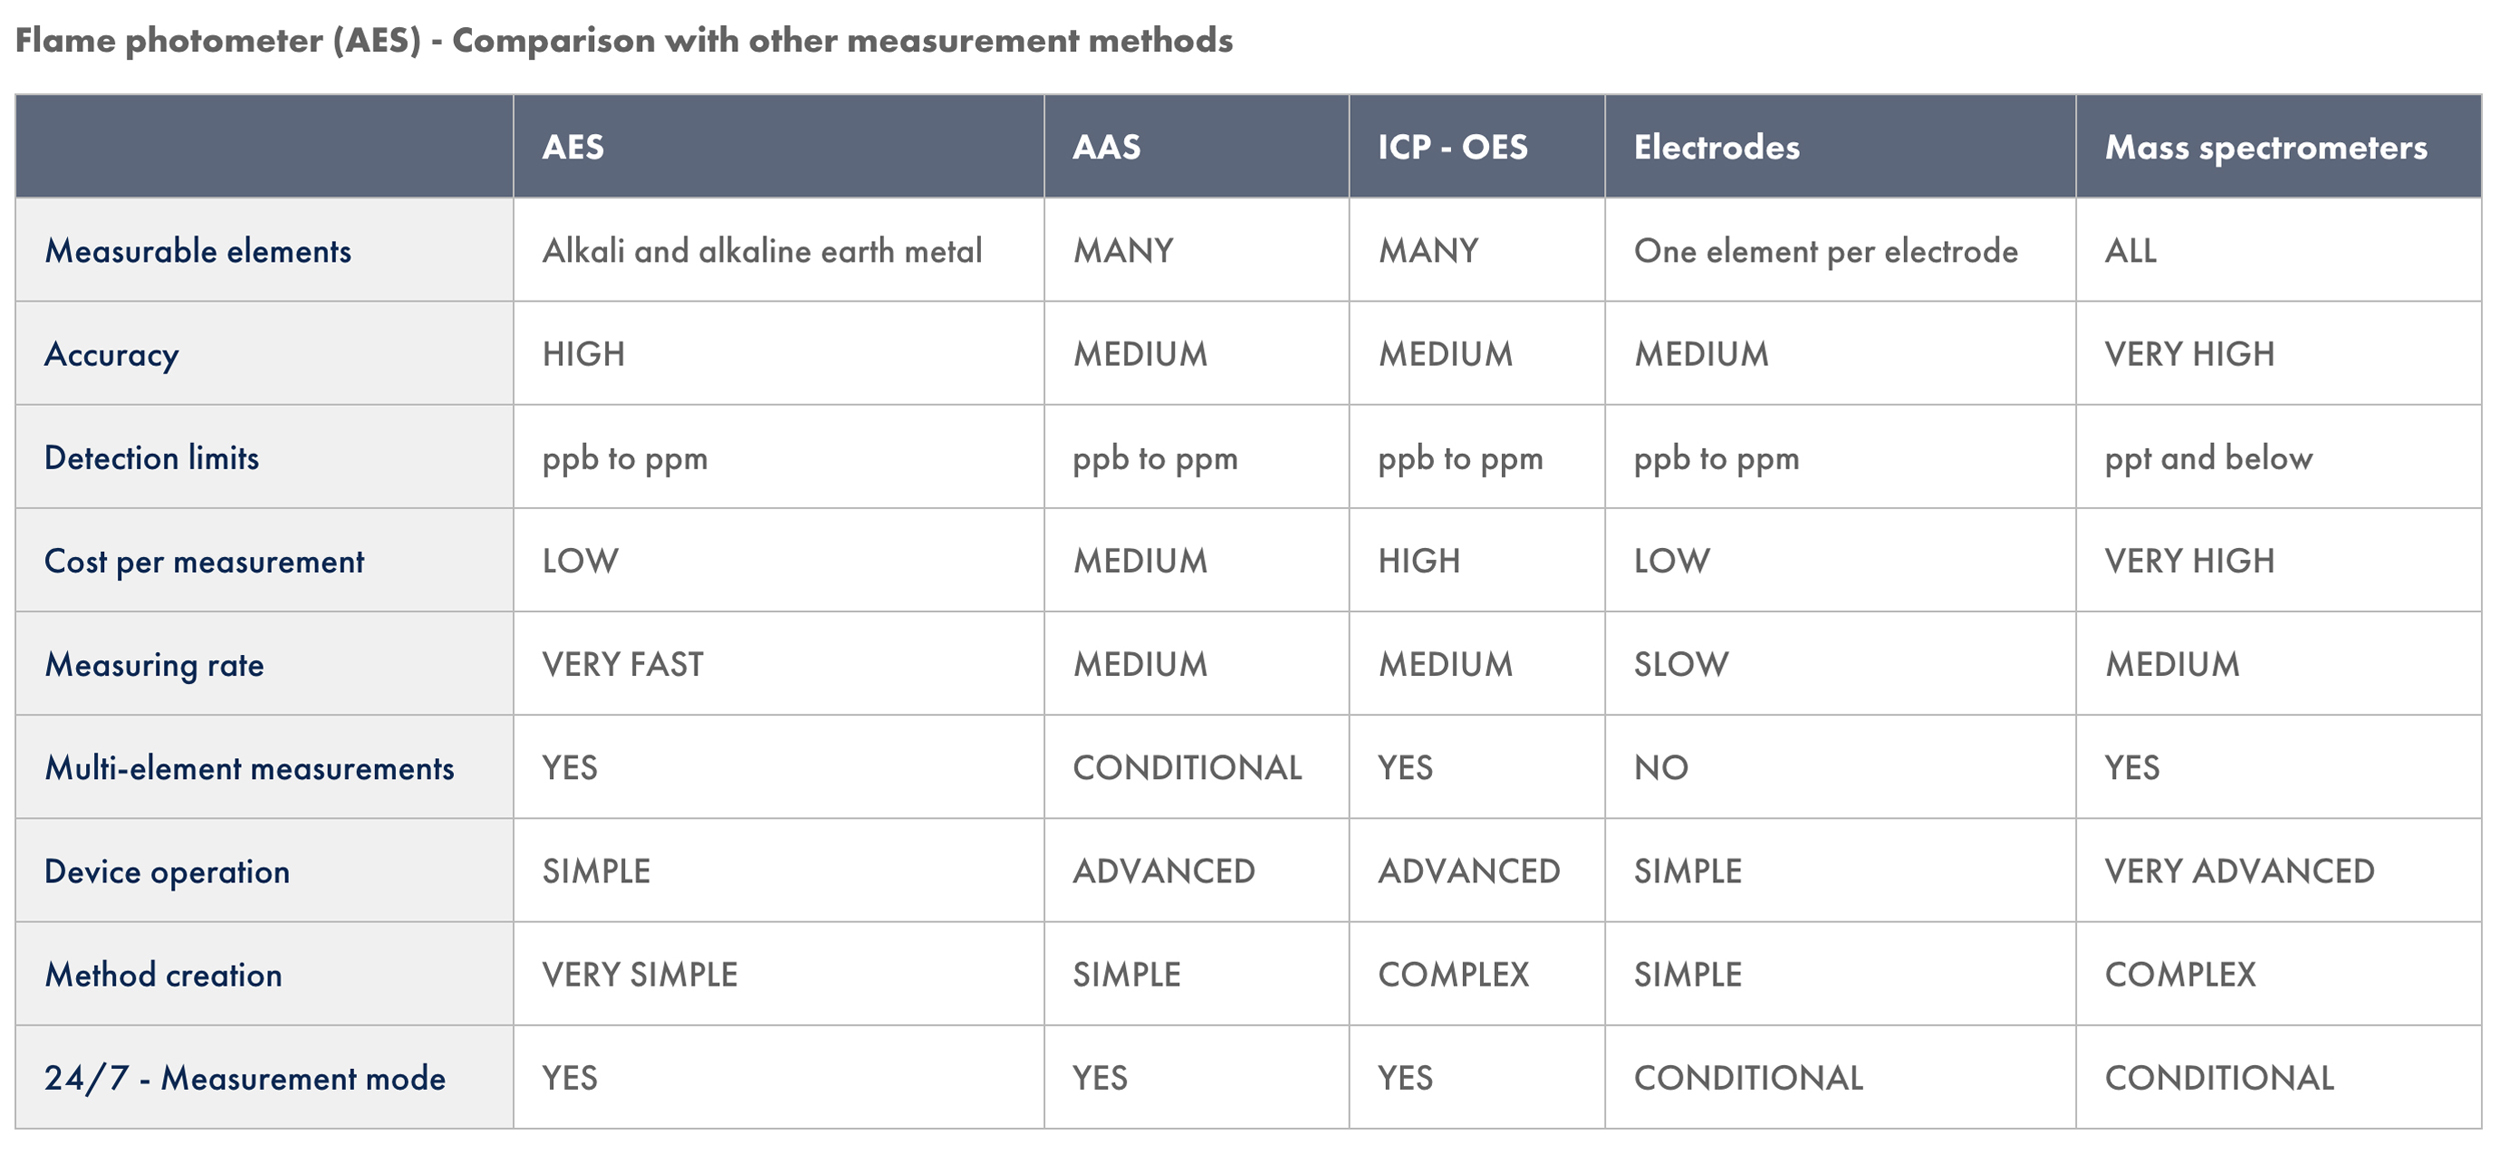Image resolution: width=2500 pixels, height=1164 pixels.
Task: Click the AES column header
Action: (573, 147)
